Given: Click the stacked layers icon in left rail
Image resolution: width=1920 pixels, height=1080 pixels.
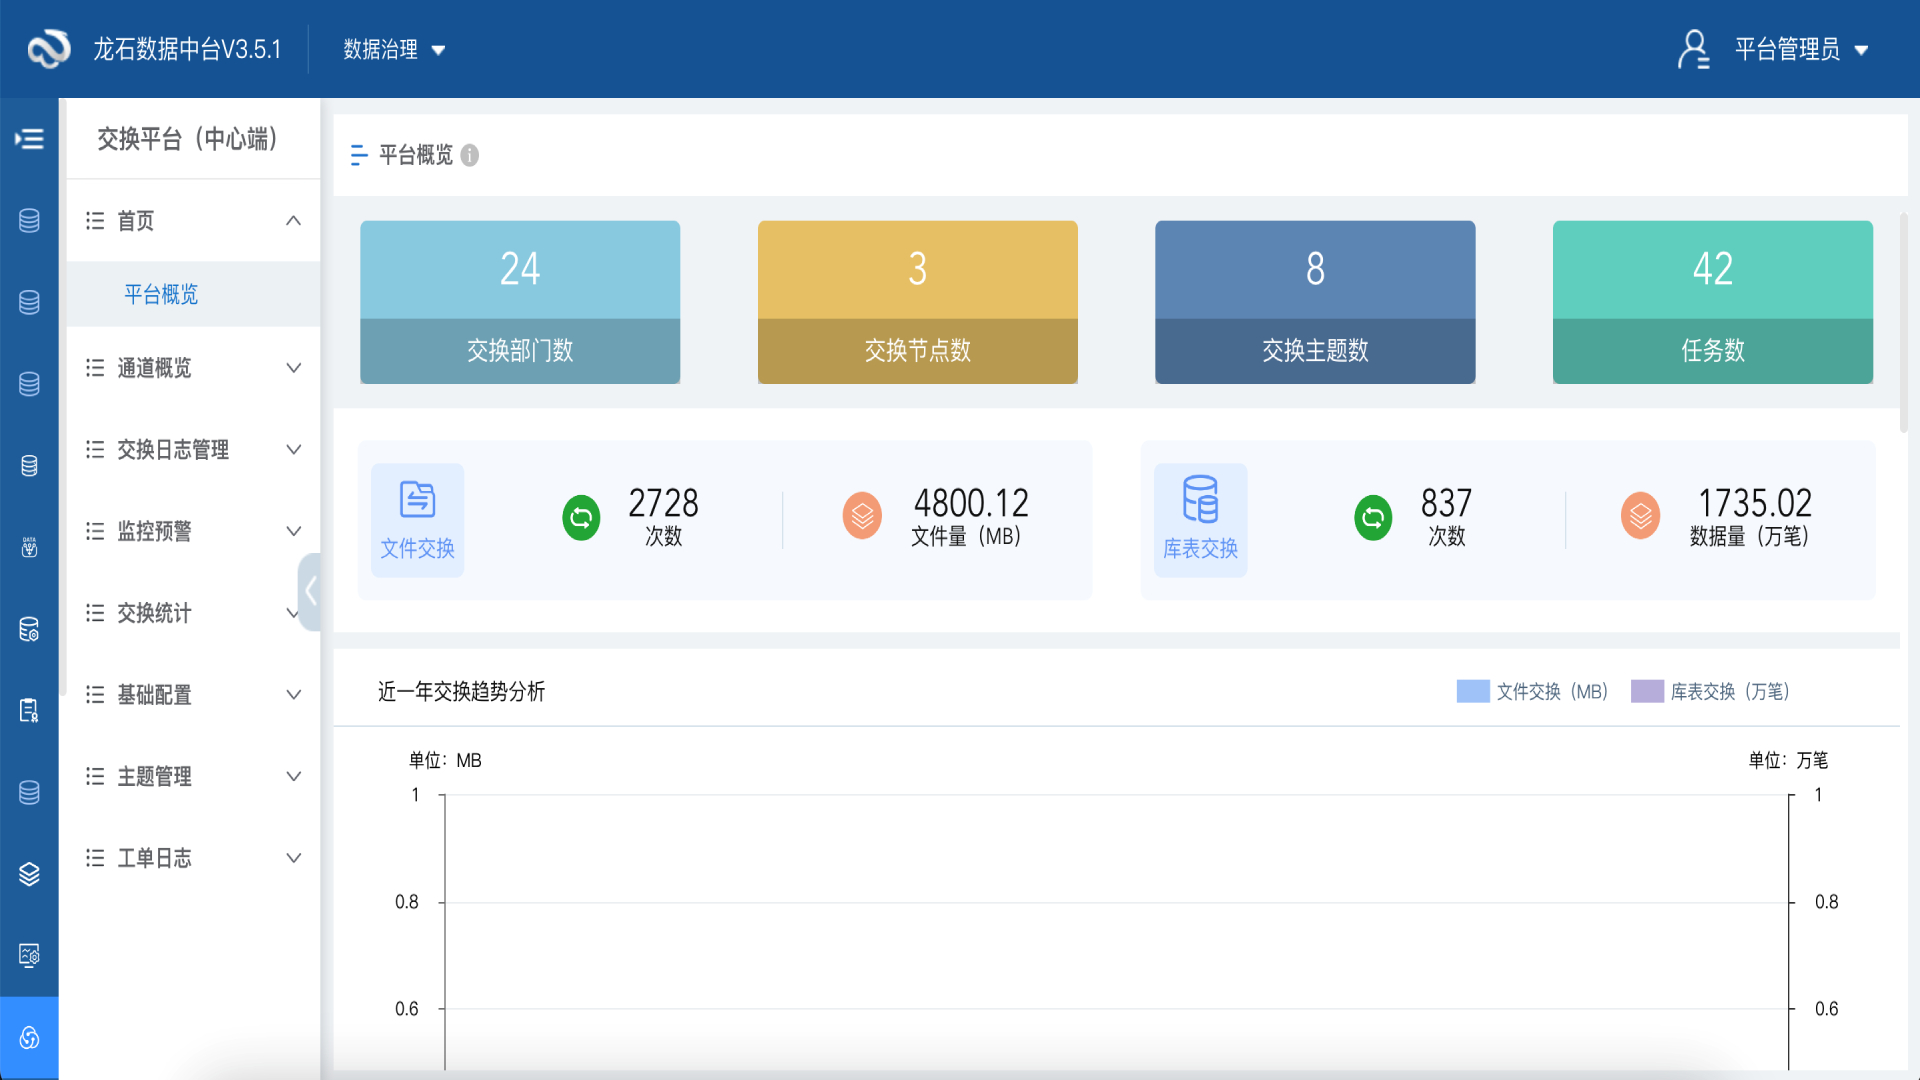Looking at the screenshot, I should click(x=29, y=874).
